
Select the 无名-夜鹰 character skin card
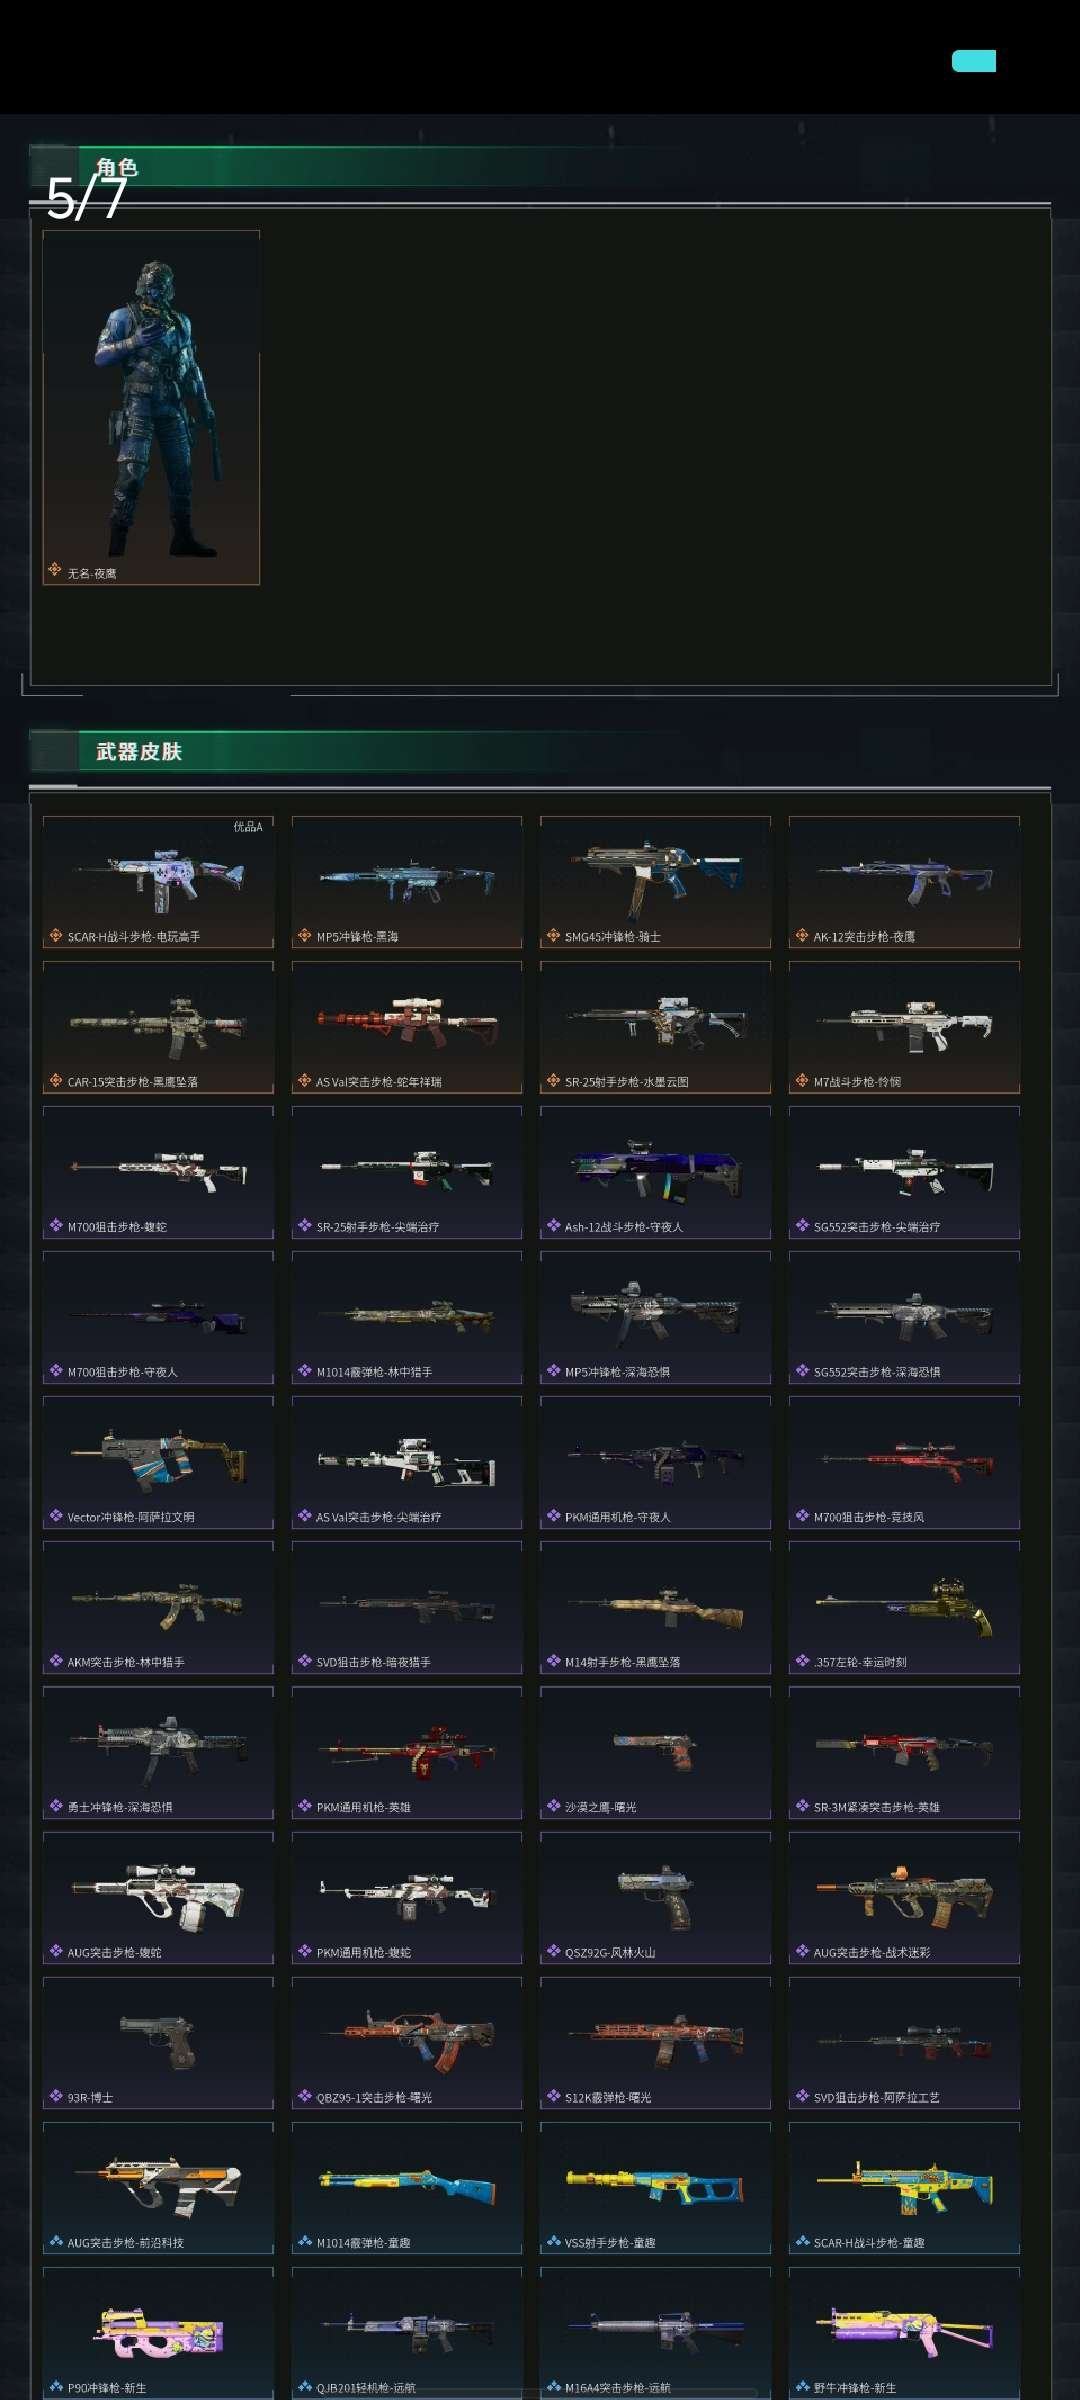pyautogui.click(x=151, y=408)
